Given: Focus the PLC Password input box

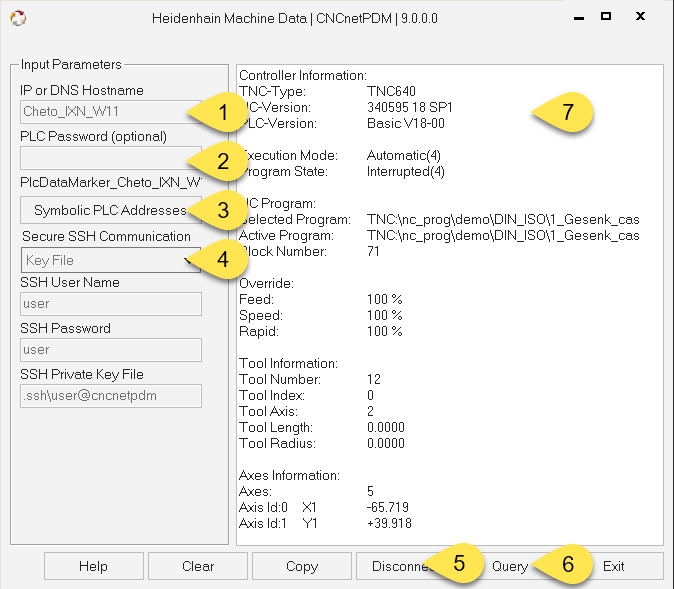Looking at the screenshot, I should 110,158.
